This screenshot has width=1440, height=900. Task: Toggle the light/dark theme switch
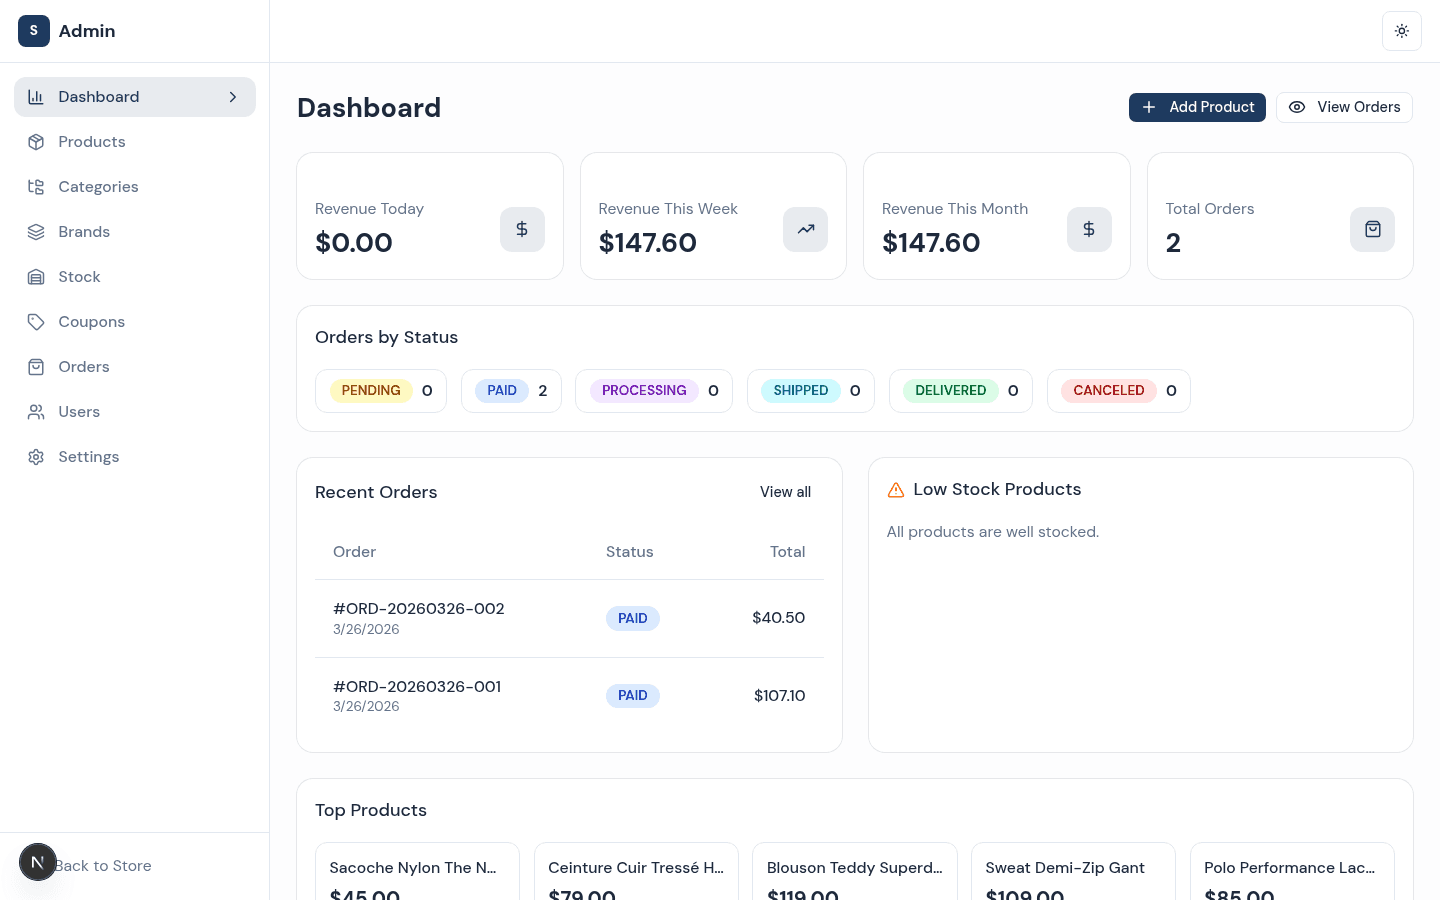1402,31
